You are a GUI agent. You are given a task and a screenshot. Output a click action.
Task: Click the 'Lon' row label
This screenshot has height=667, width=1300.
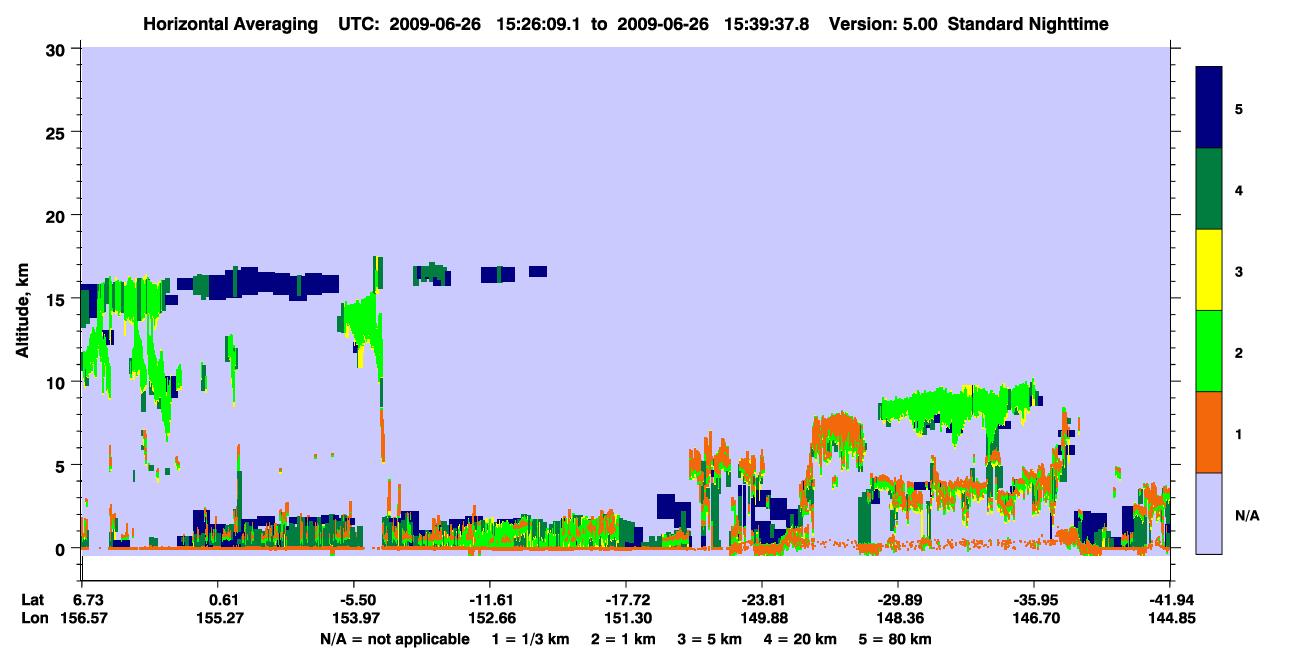33,618
